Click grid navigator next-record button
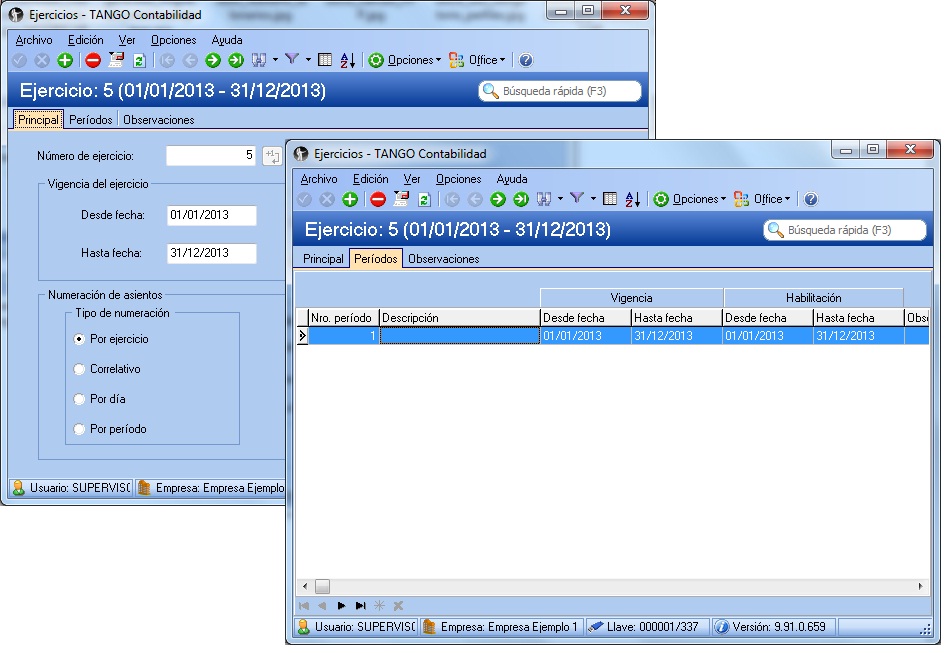949x653 pixels. coord(341,606)
